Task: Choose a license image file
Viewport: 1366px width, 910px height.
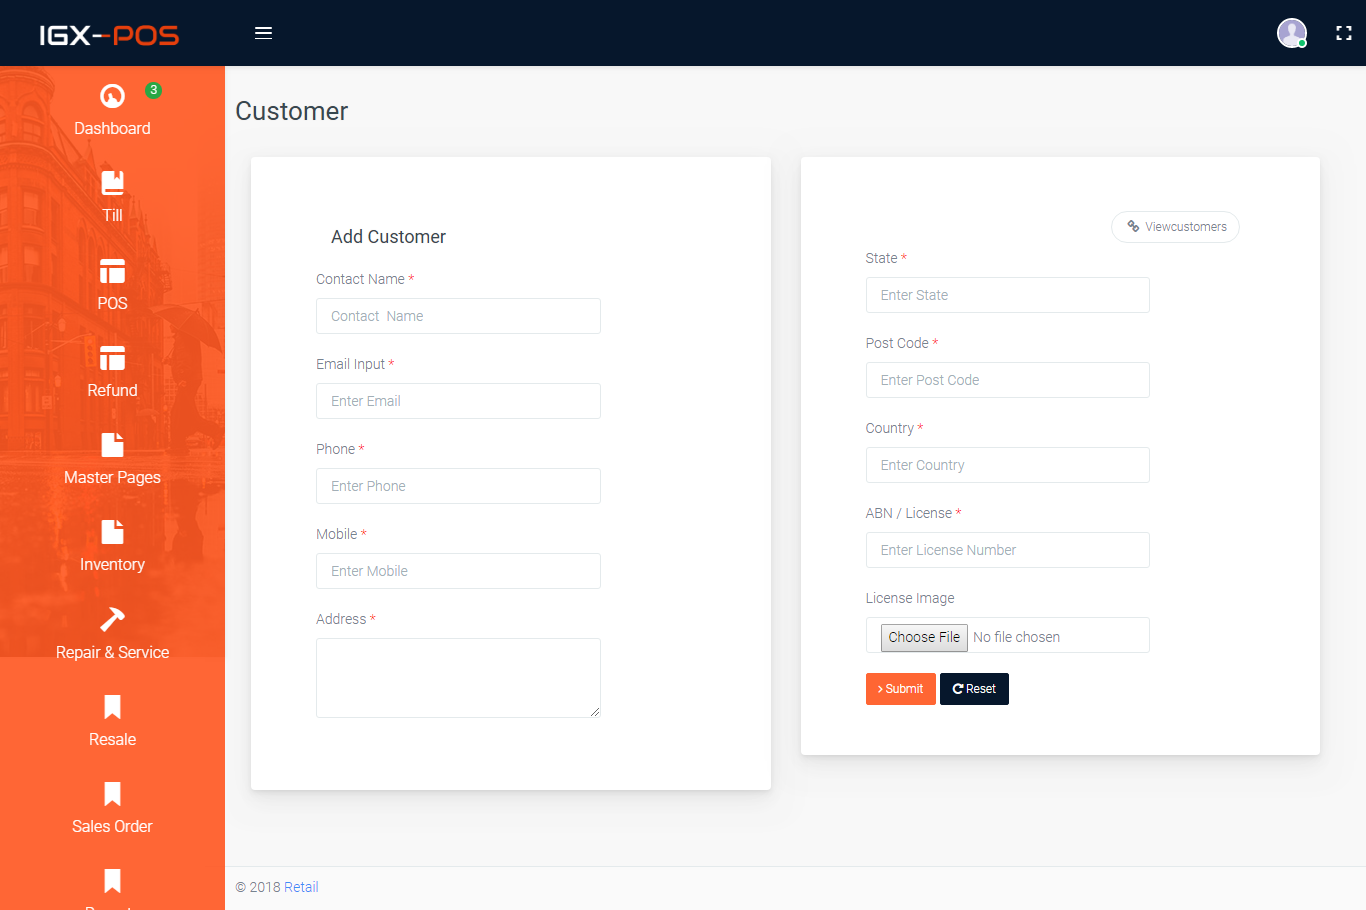Action: pos(924,637)
